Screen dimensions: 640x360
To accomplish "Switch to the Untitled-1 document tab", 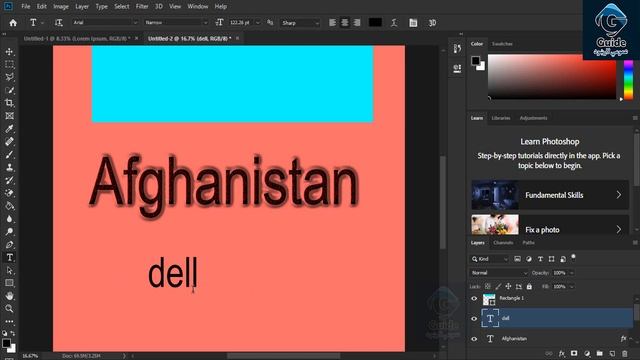I will click(77, 38).
